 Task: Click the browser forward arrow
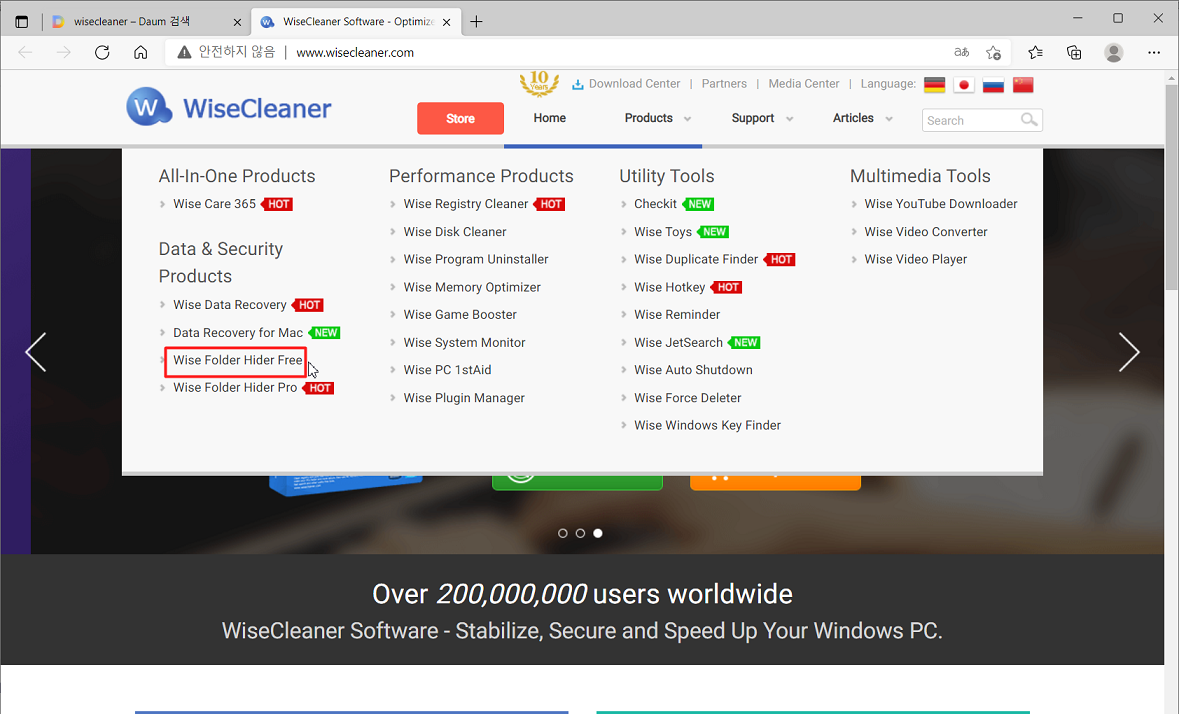[x=64, y=53]
